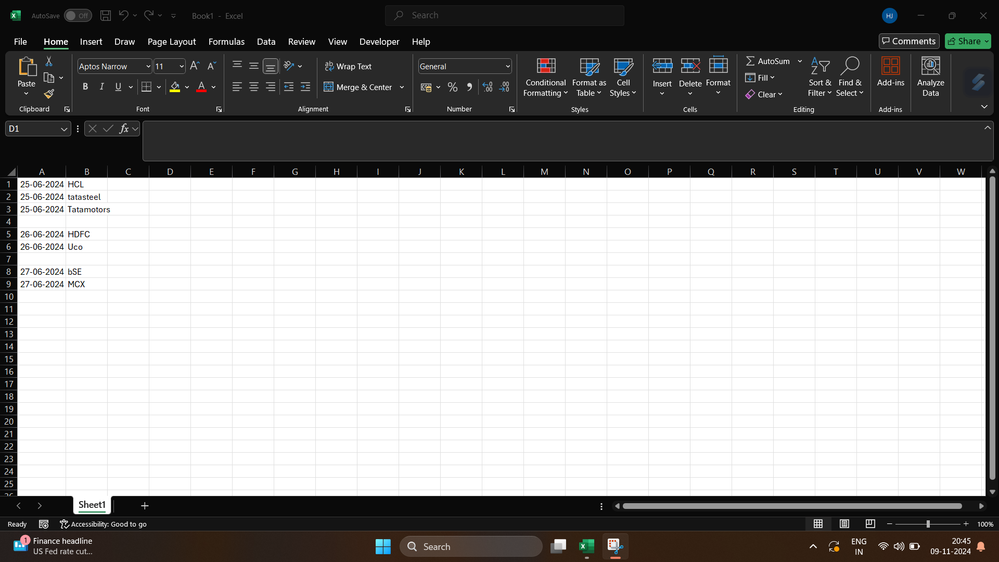Click the Save disk icon in title bar

pyautogui.click(x=106, y=15)
